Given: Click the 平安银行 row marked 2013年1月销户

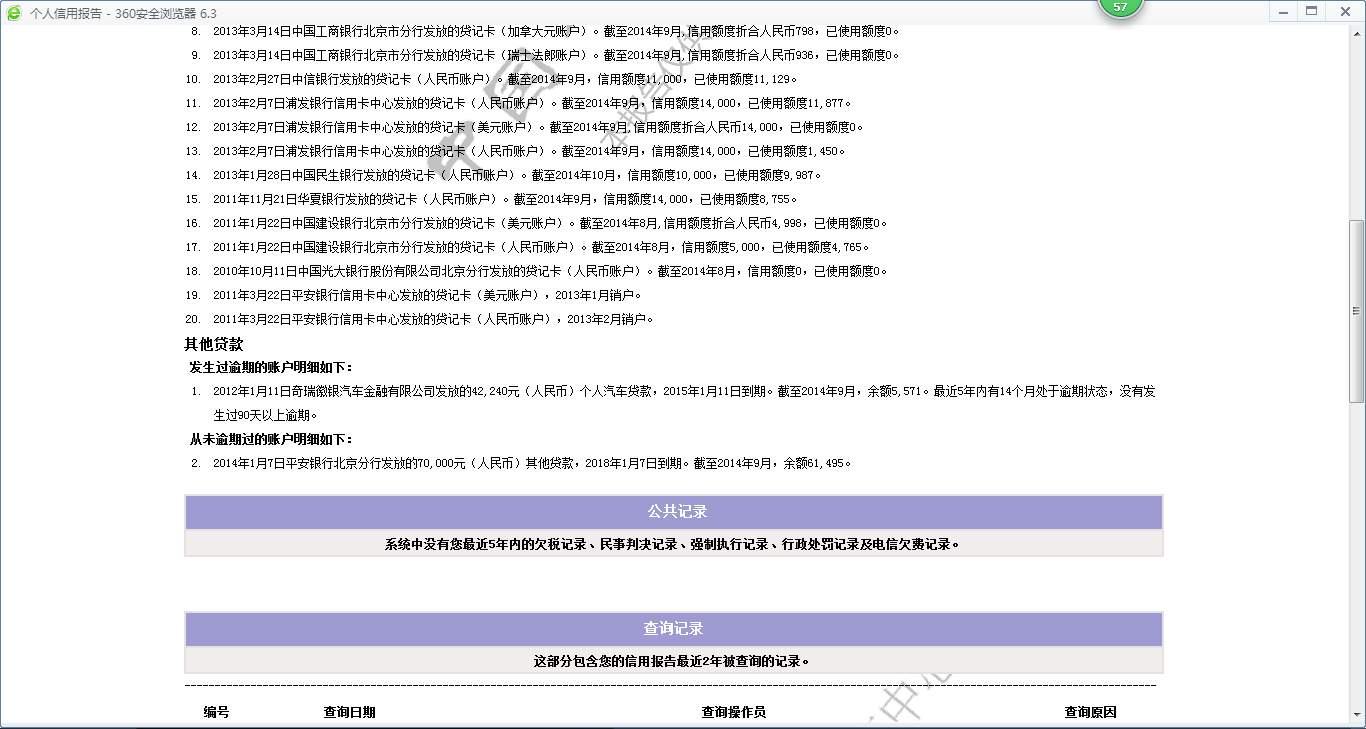Looking at the screenshot, I should pos(413,295).
